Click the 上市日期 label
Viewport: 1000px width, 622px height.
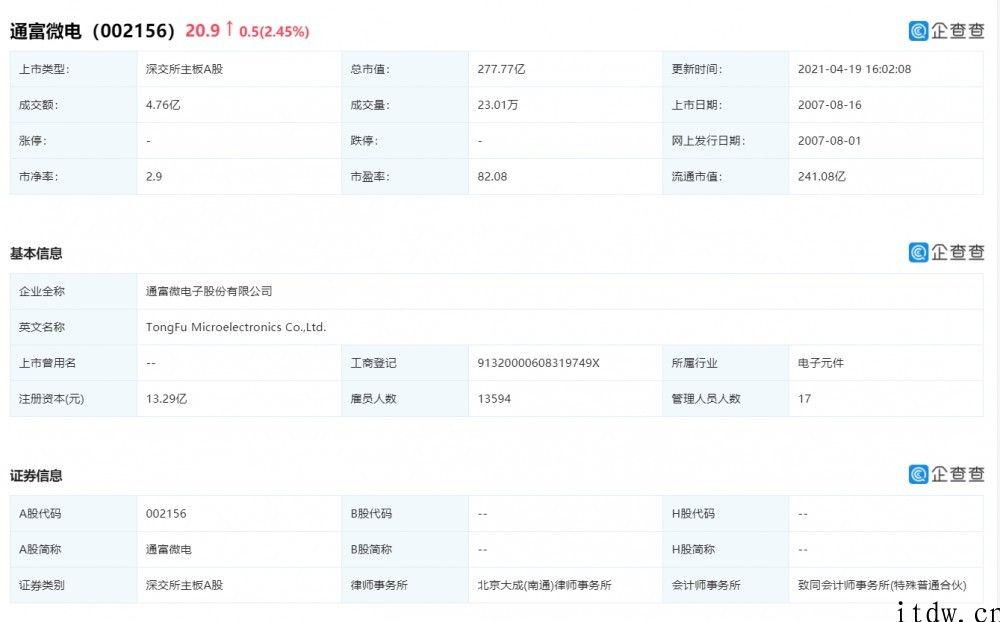click(696, 105)
